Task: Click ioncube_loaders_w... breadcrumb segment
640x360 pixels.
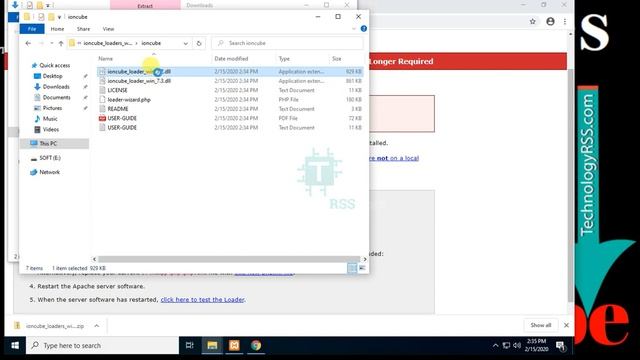Action: click(x=107, y=43)
